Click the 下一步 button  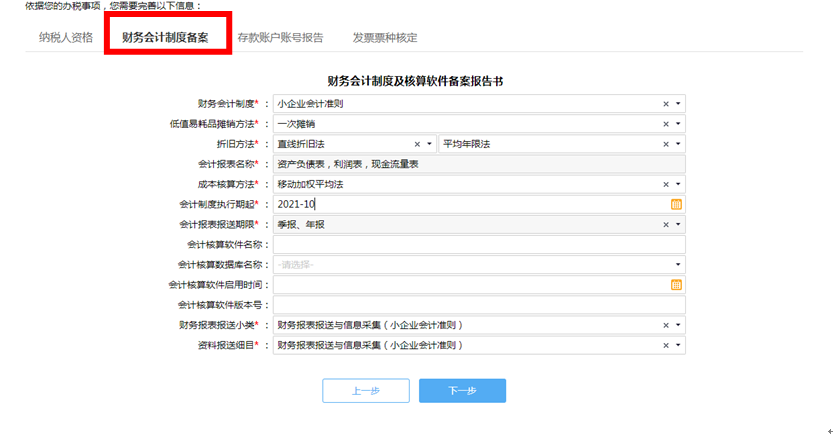(462, 391)
